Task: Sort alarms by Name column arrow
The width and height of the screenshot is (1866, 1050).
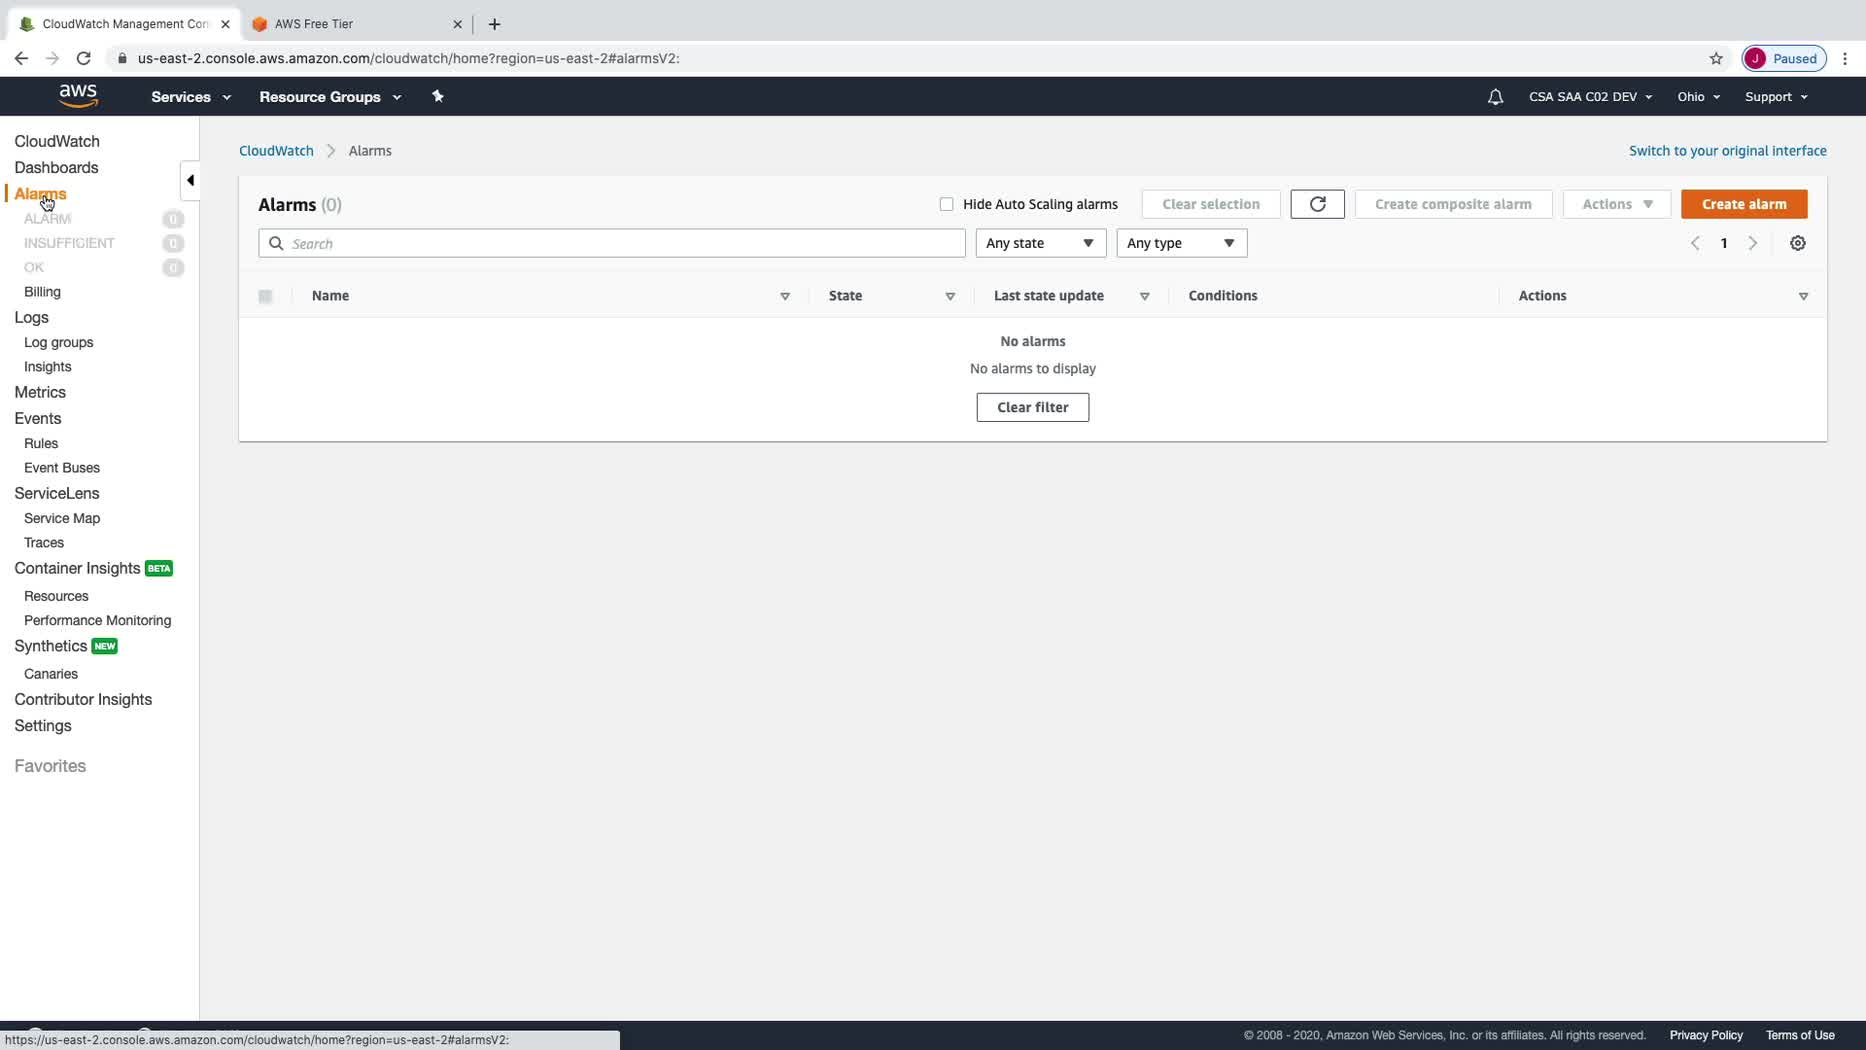Action: click(x=785, y=296)
